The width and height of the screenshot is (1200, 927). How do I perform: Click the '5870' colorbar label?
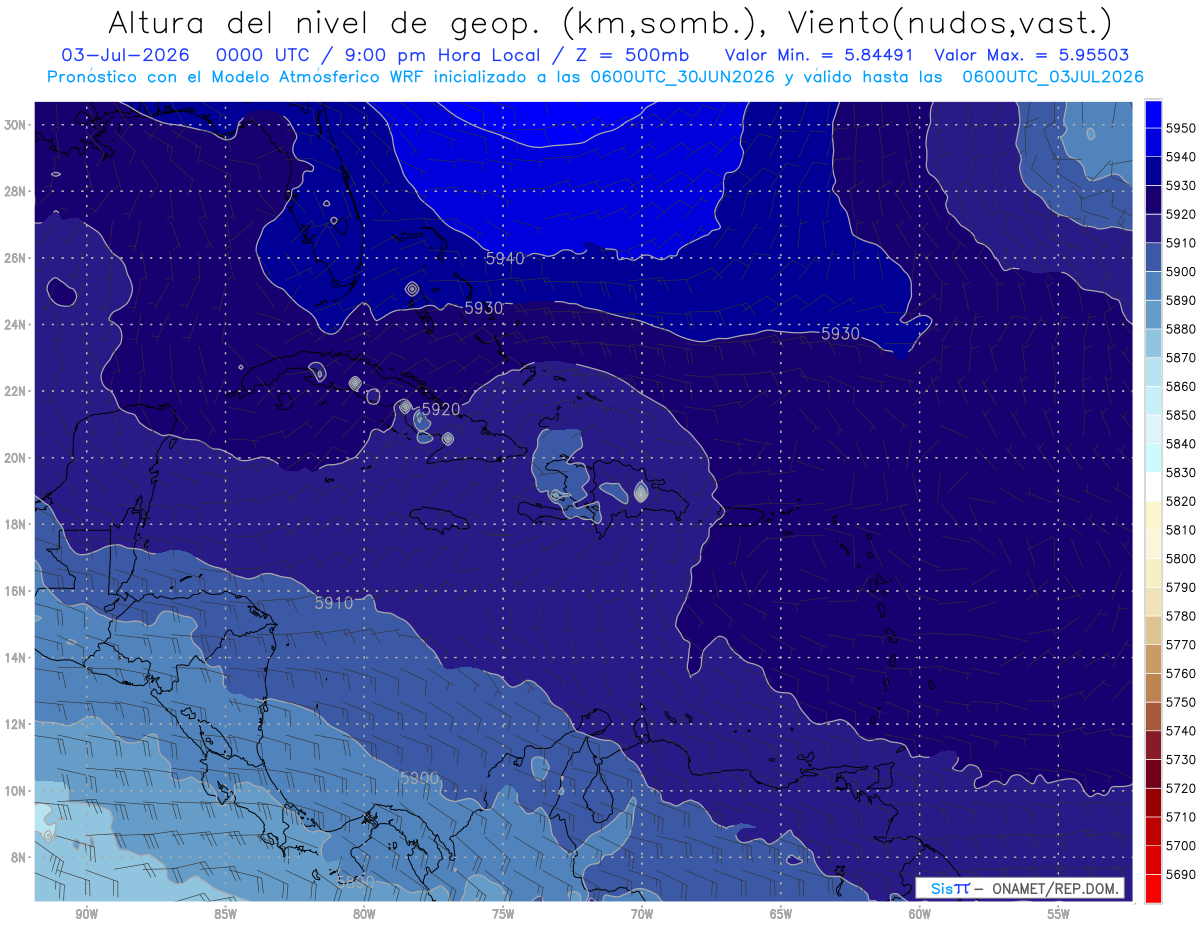pos(1181,357)
